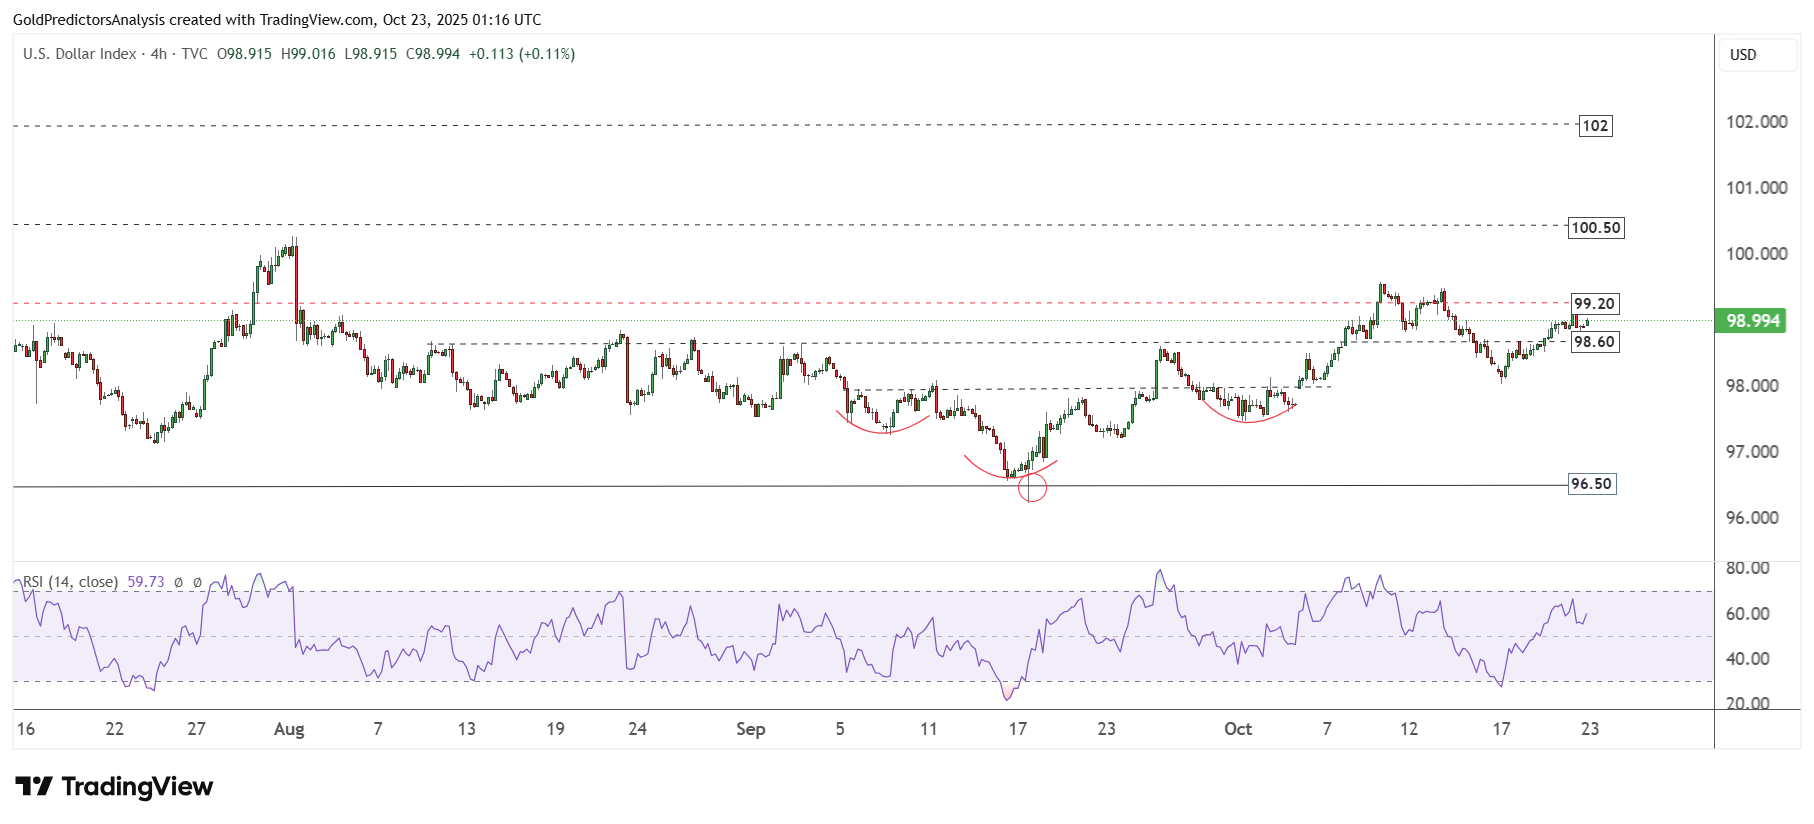Select the boxed 99.20 red level label
Image resolution: width=1814 pixels, height=824 pixels.
(1594, 304)
